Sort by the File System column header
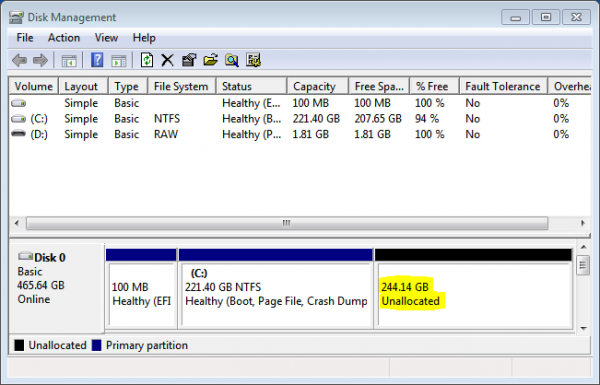Screen dimensions: 600x385 tap(182, 86)
